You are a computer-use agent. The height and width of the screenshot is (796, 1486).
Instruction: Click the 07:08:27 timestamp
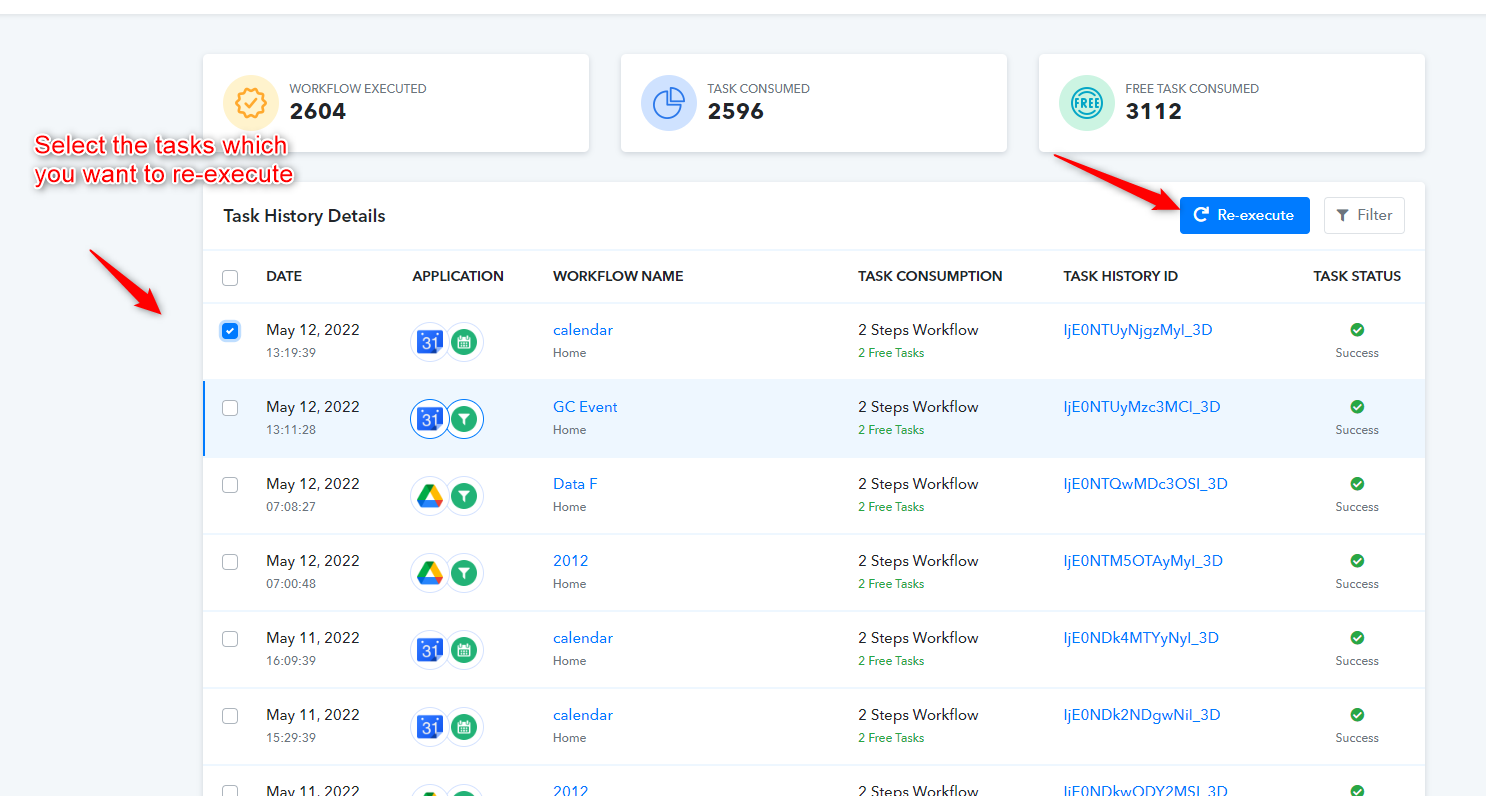[291, 507]
